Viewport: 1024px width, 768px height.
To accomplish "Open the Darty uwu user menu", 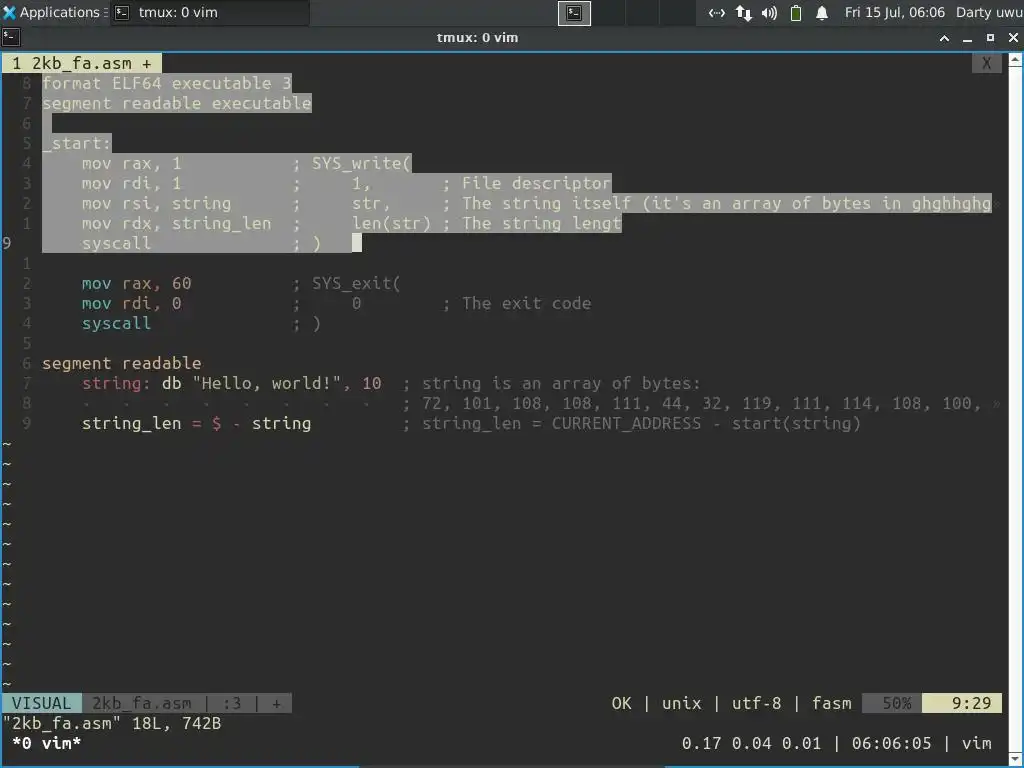I will pyautogui.click(x=989, y=12).
